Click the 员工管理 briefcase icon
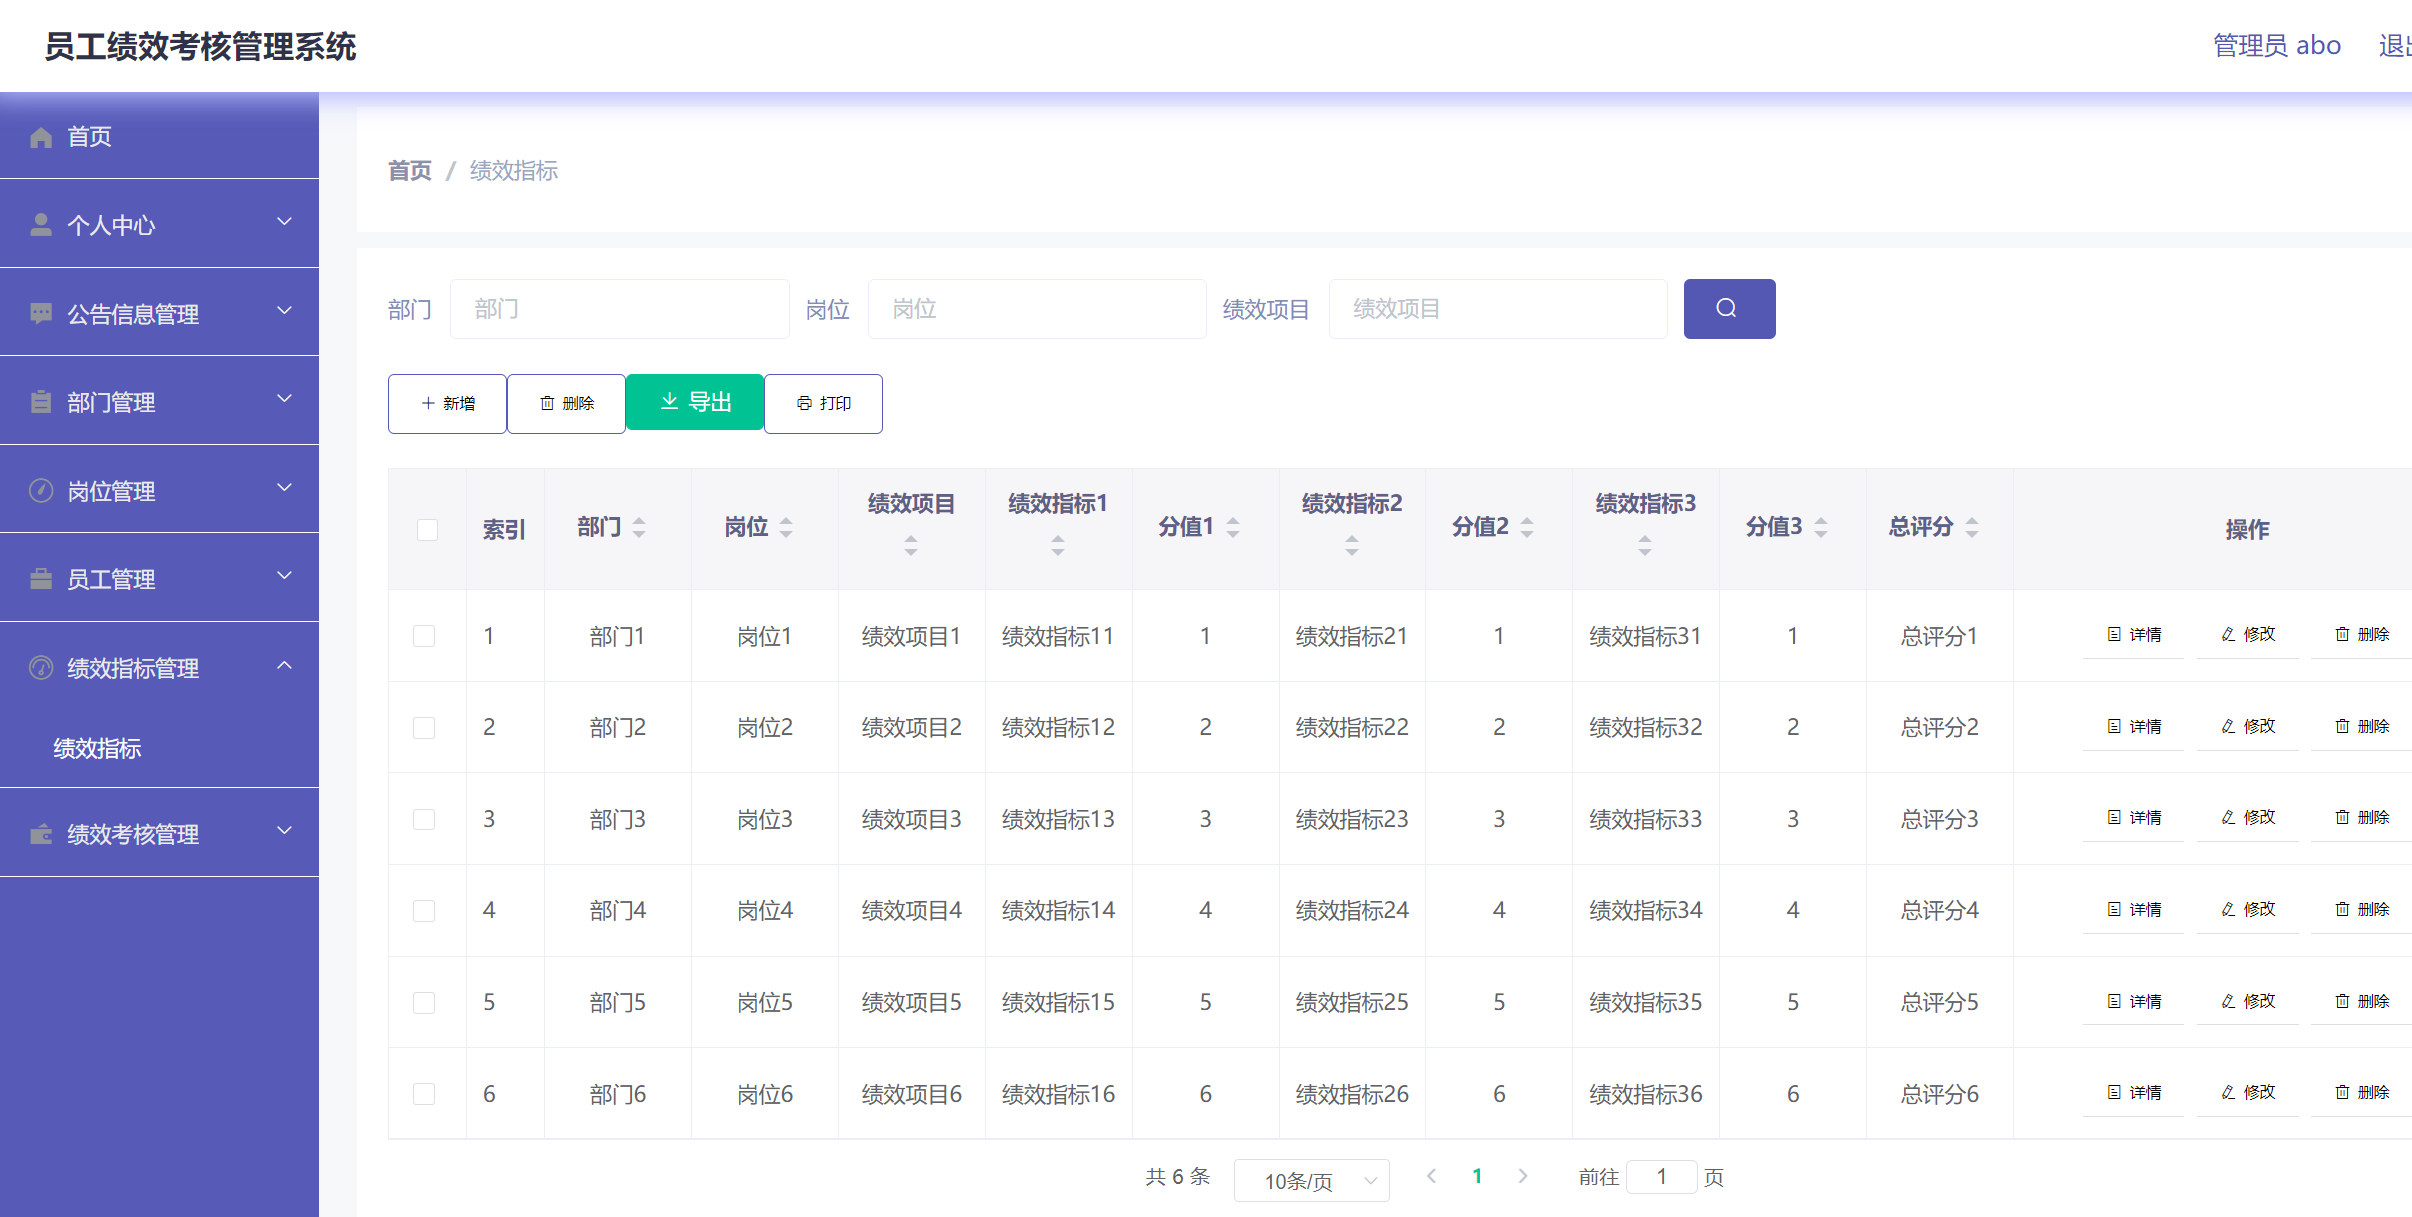 click(x=41, y=577)
